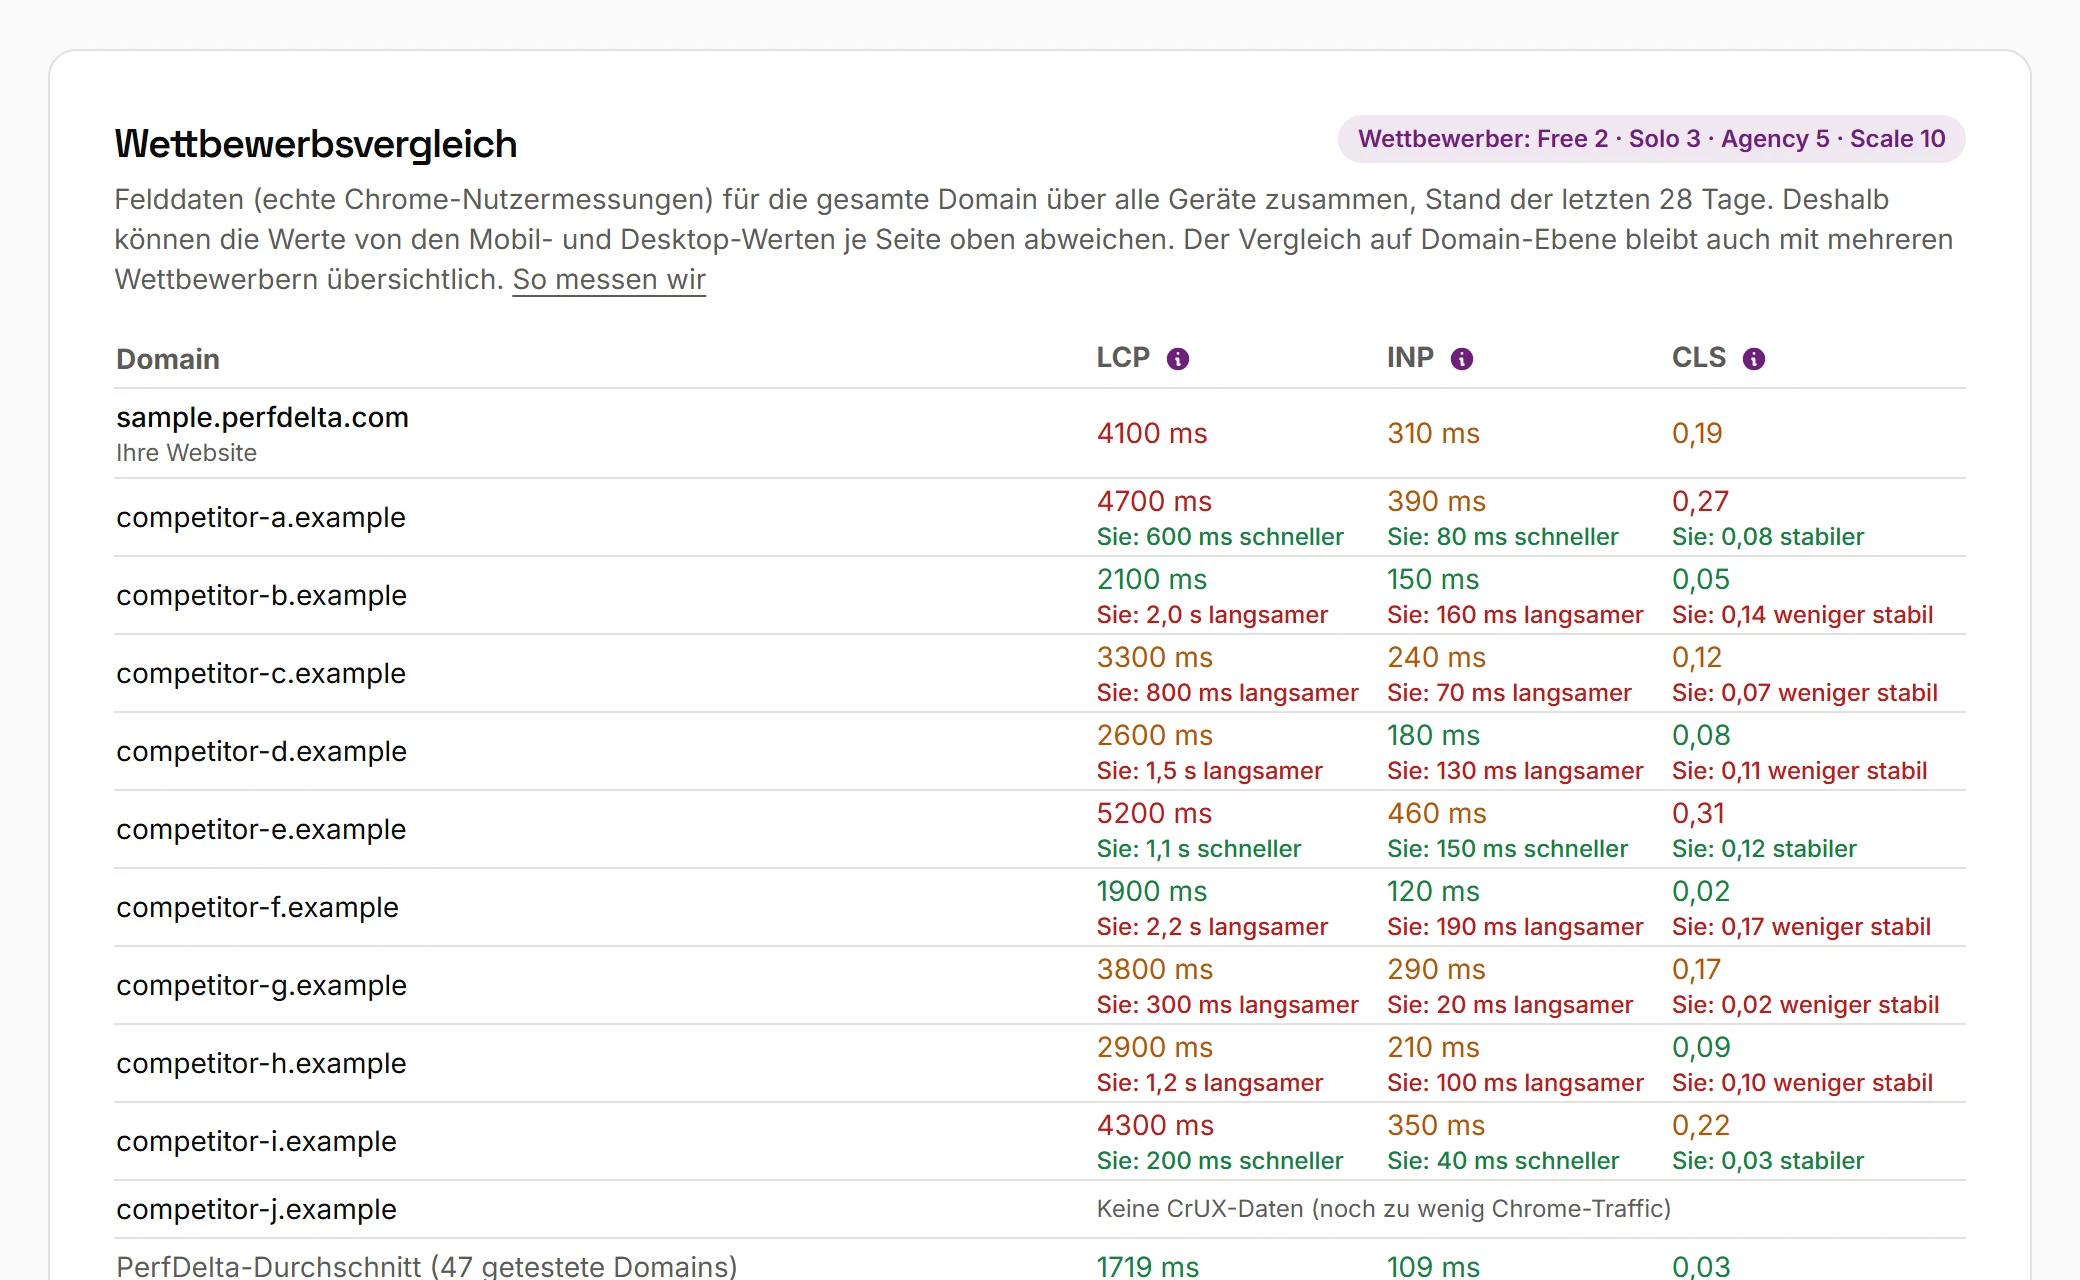Click the 3800 ms LCP of competitor-g
Screen dimensions: 2080x1280
pos(1155,969)
